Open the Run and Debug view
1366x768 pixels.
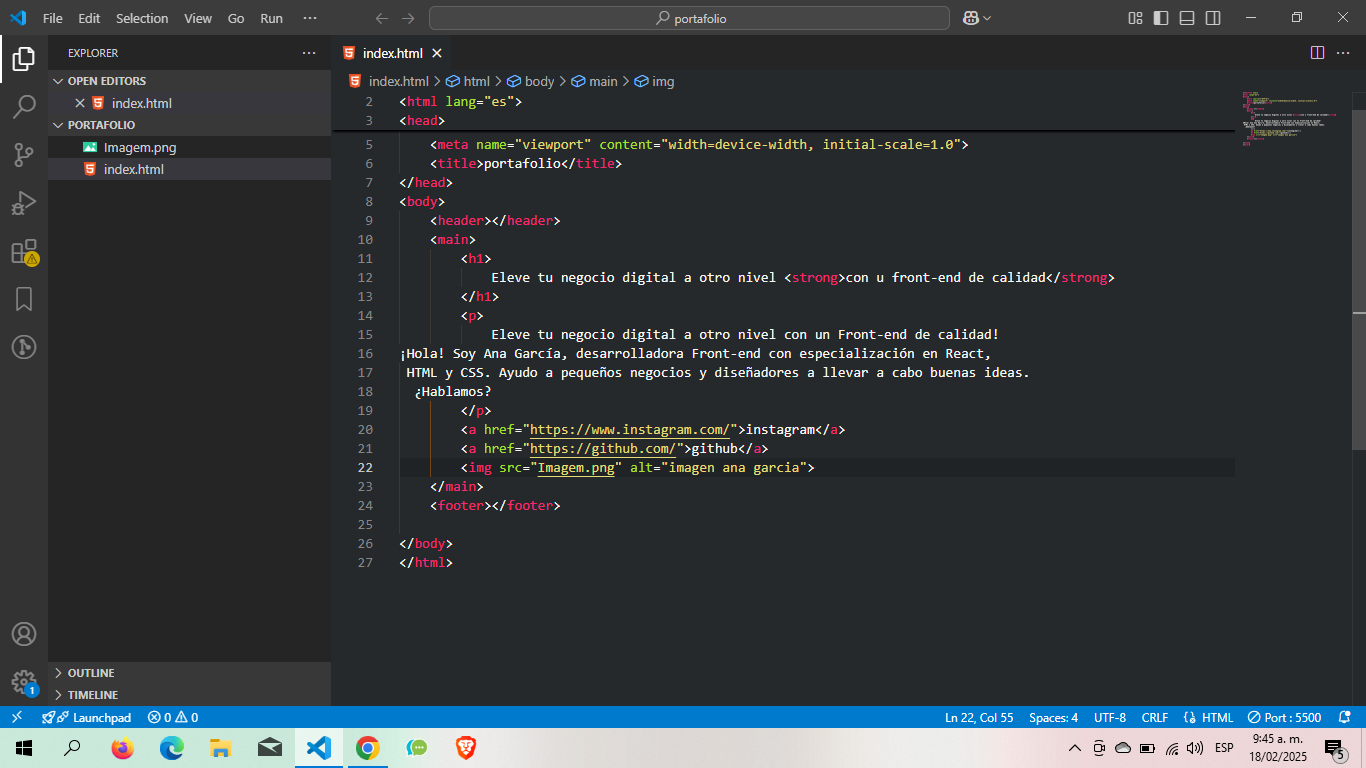click(24, 203)
